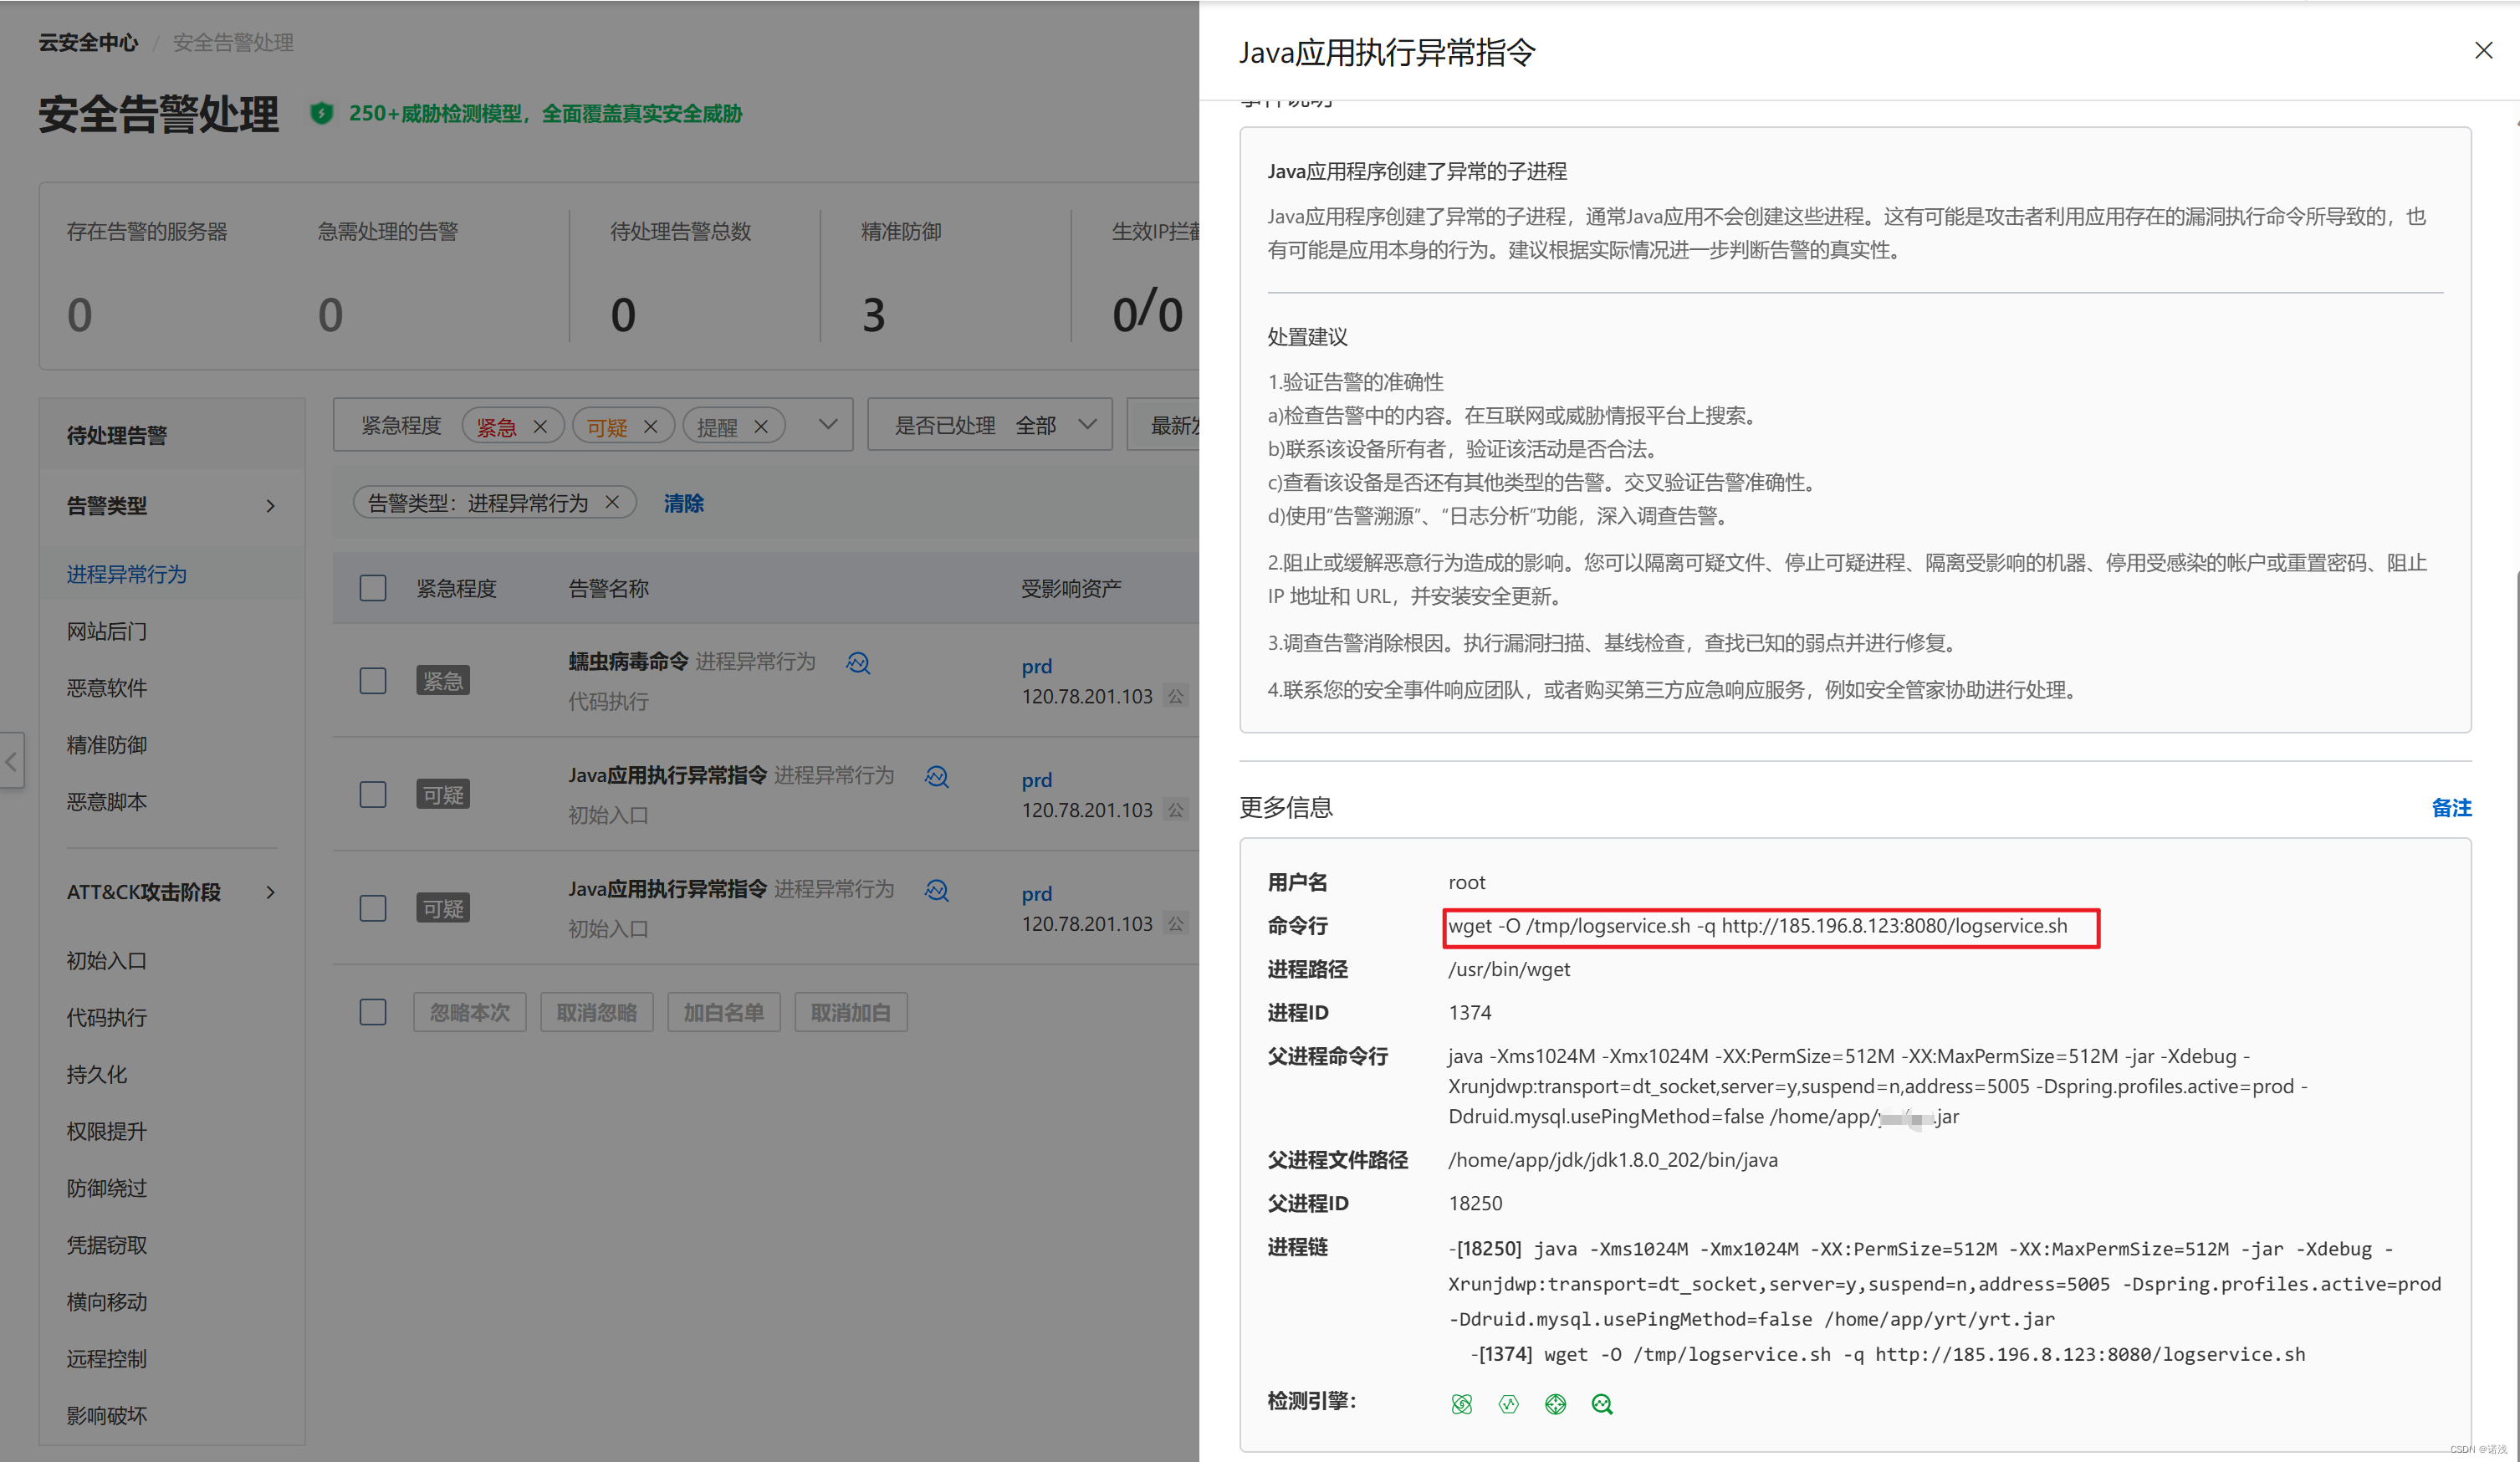2520x1462 pixels.
Task: Open the prd asset link in first row
Action: pyautogui.click(x=1037, y=666)
